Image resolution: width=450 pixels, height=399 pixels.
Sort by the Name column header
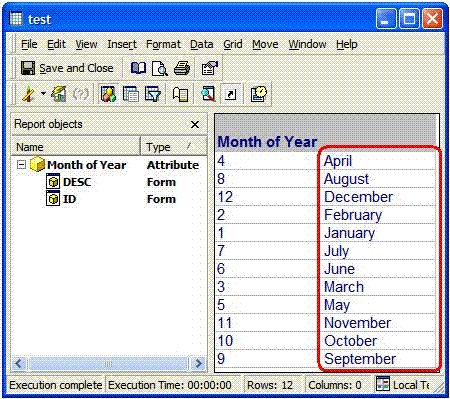click(76, 147)
